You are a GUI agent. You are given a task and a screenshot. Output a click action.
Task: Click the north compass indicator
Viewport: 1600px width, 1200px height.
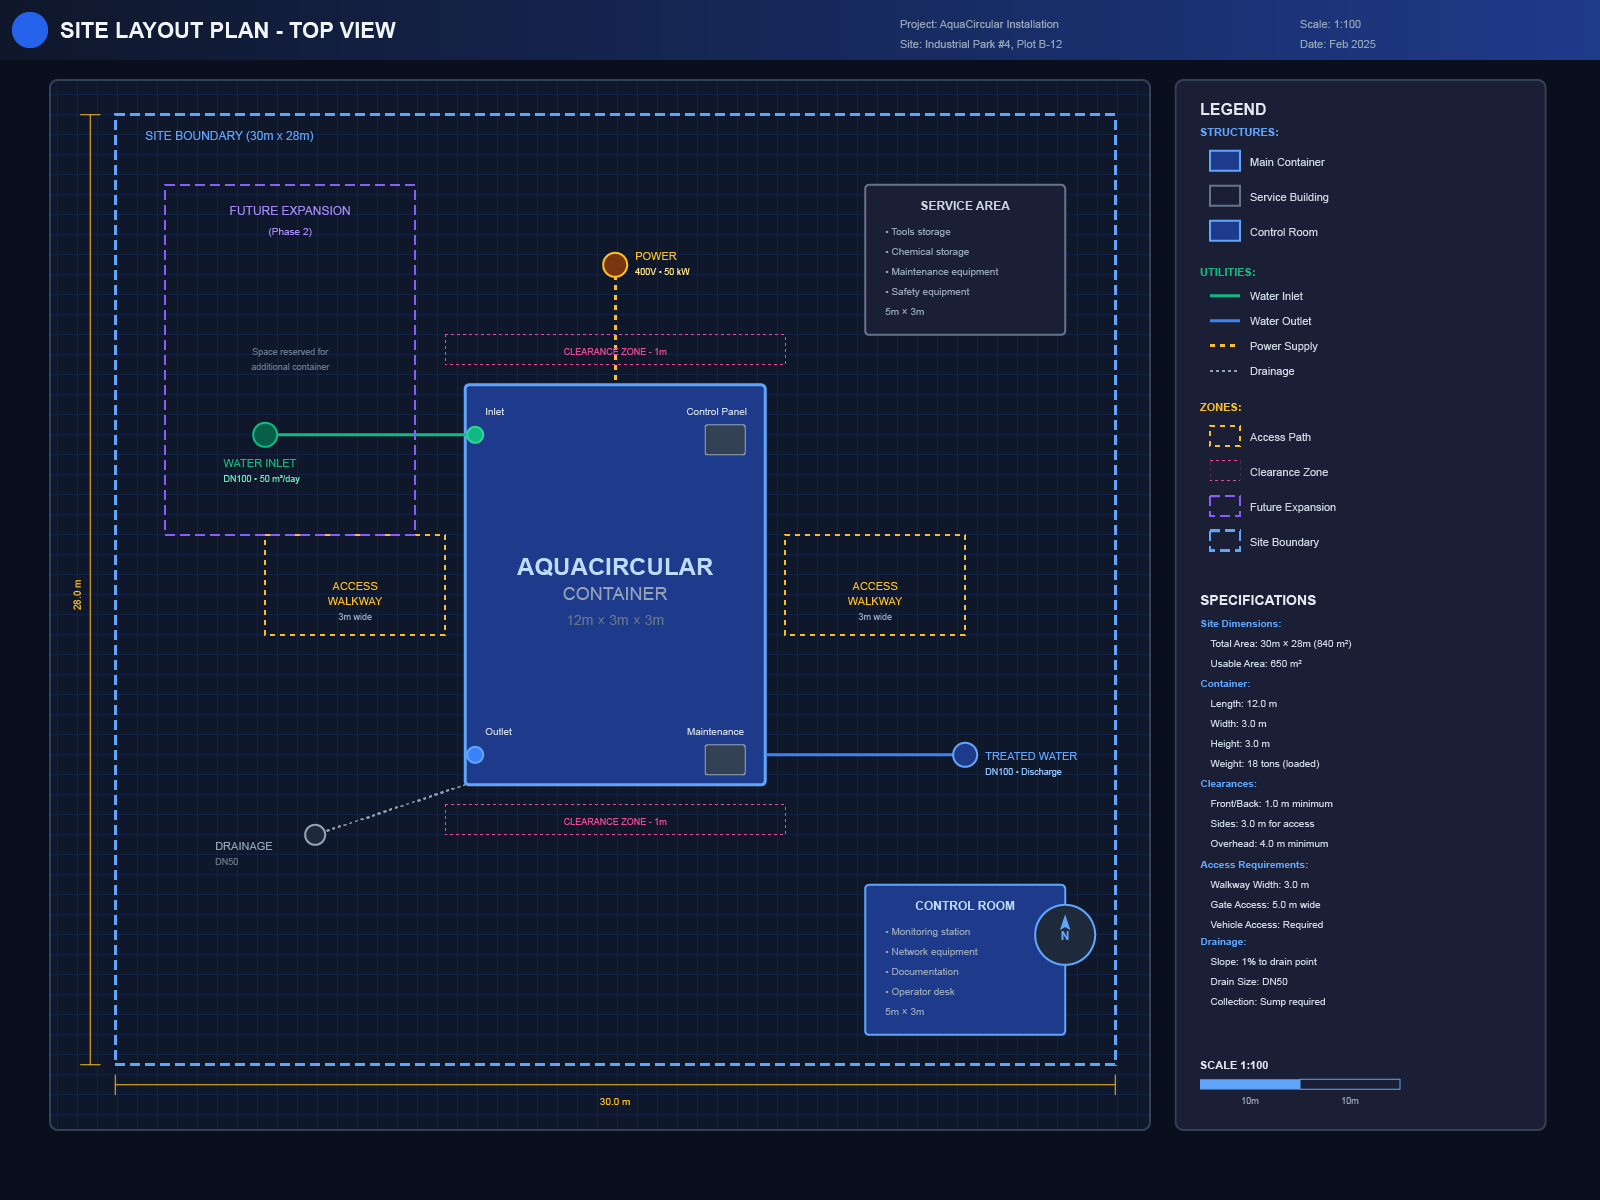pos(1063,935)
